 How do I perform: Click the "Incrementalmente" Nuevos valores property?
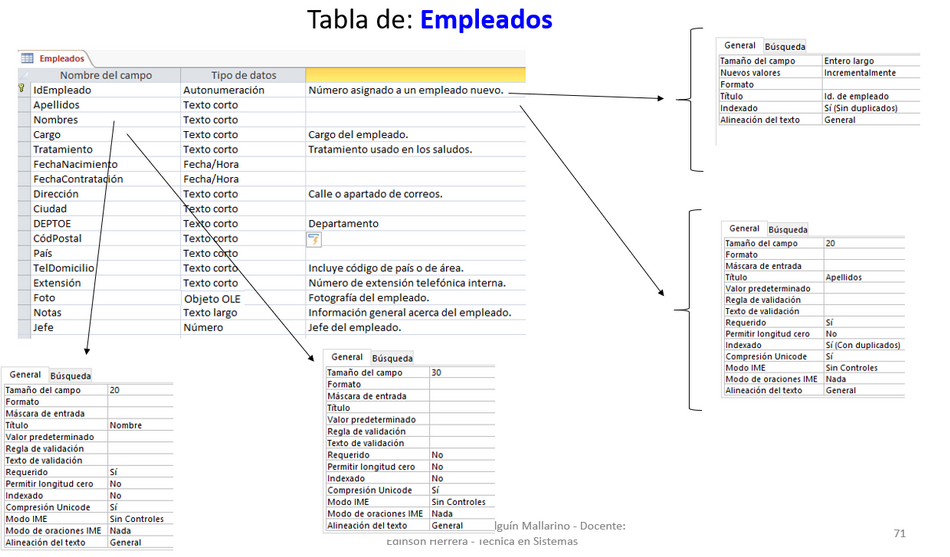point(859,73)
